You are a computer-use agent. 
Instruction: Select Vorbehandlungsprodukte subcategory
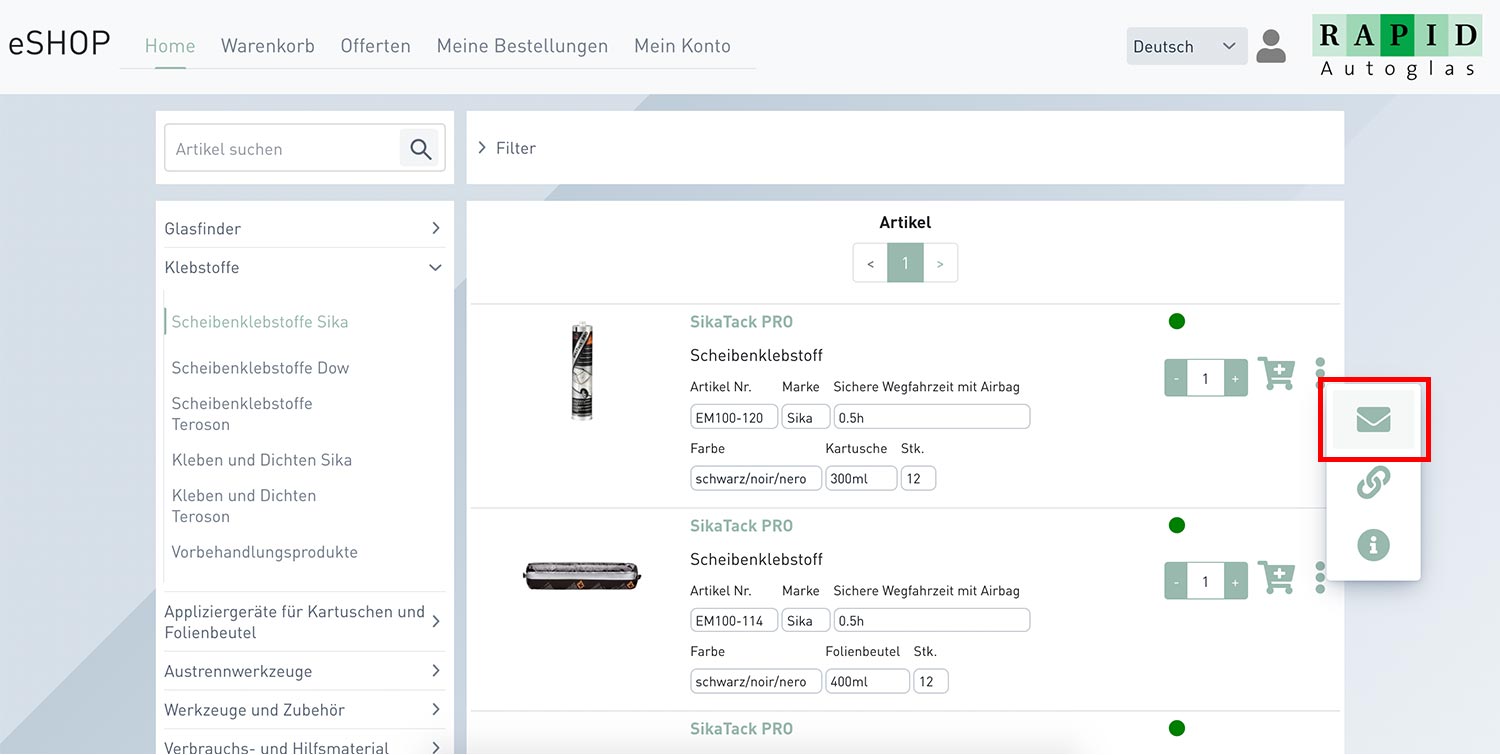pyautogui.click(x=264, y=552)
